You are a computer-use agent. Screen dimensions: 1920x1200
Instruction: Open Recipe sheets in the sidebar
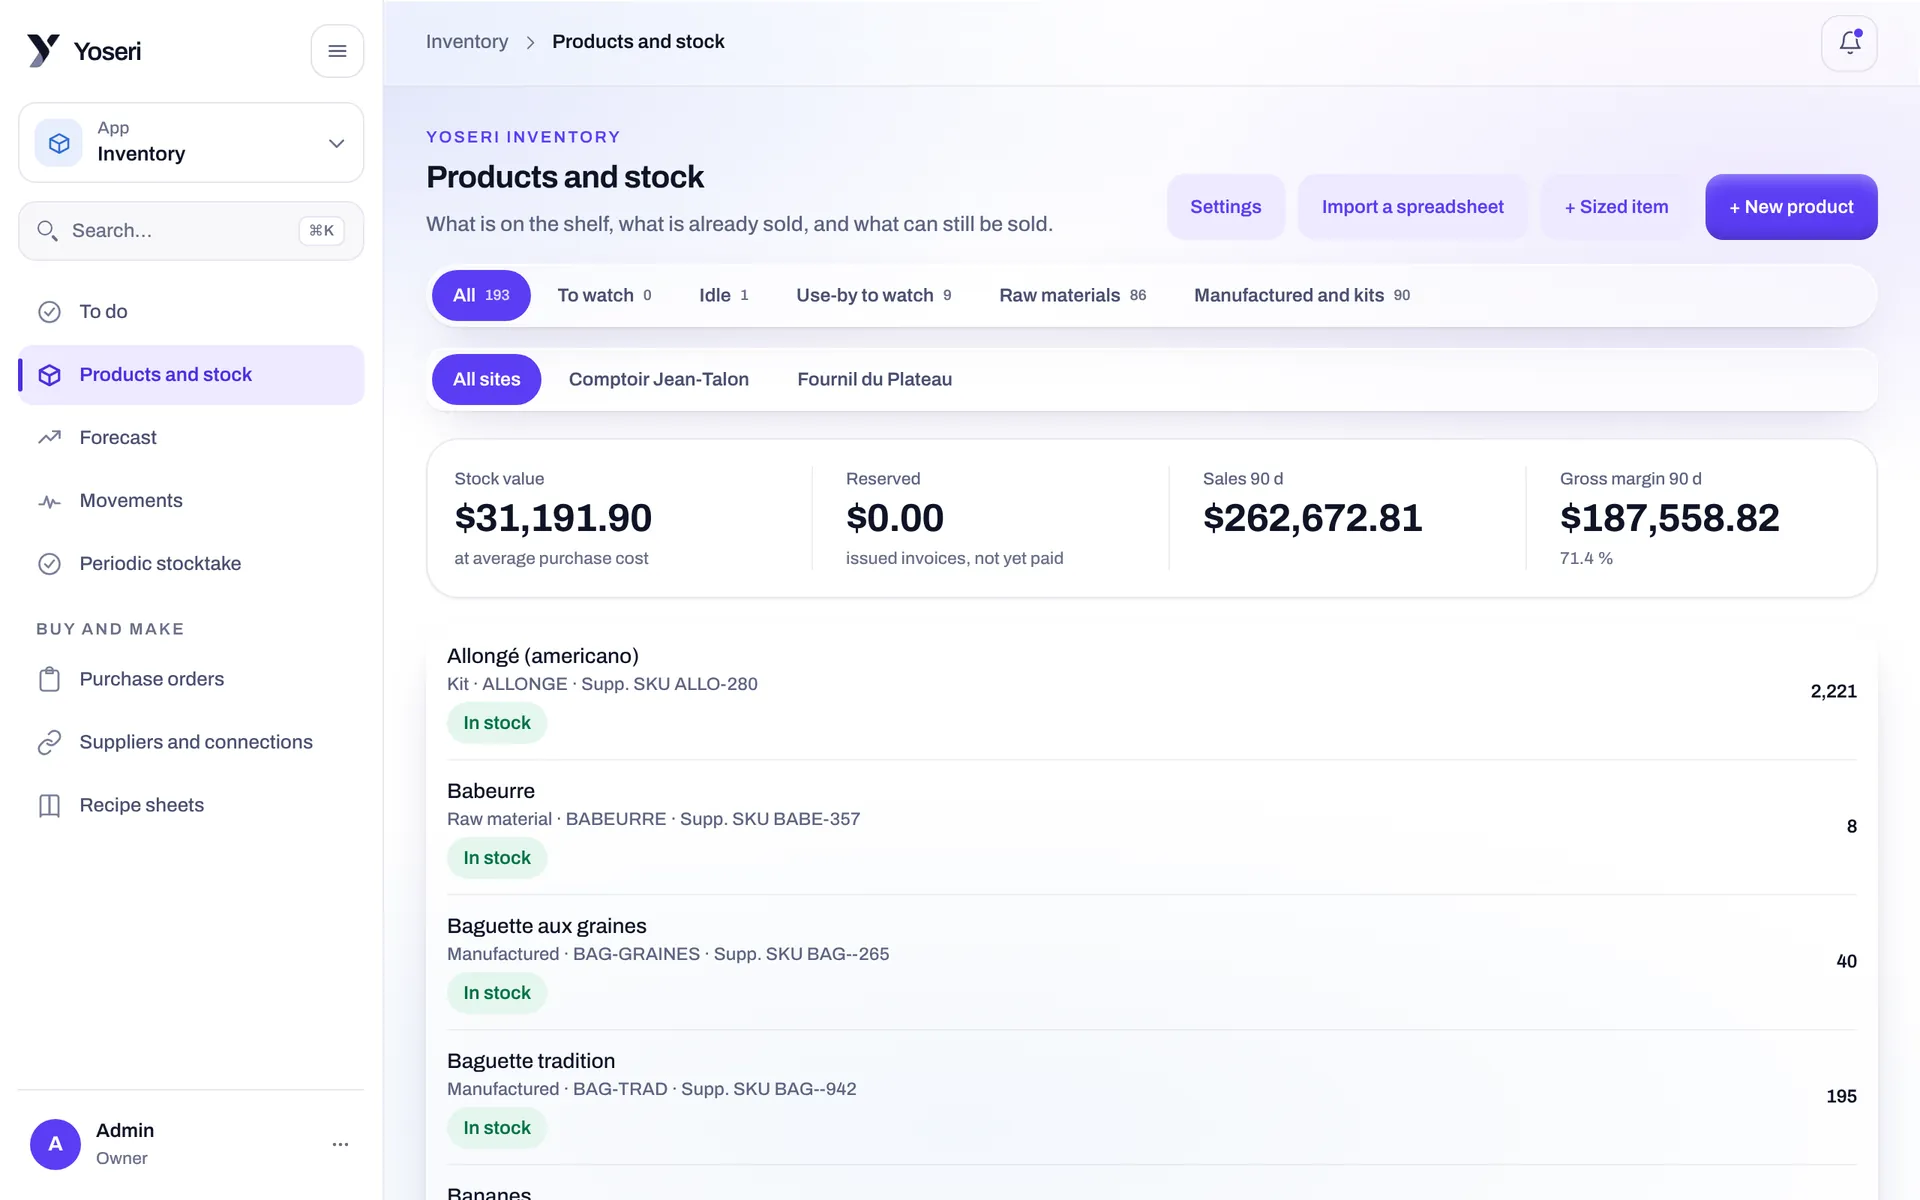click(x=191, y=806)
